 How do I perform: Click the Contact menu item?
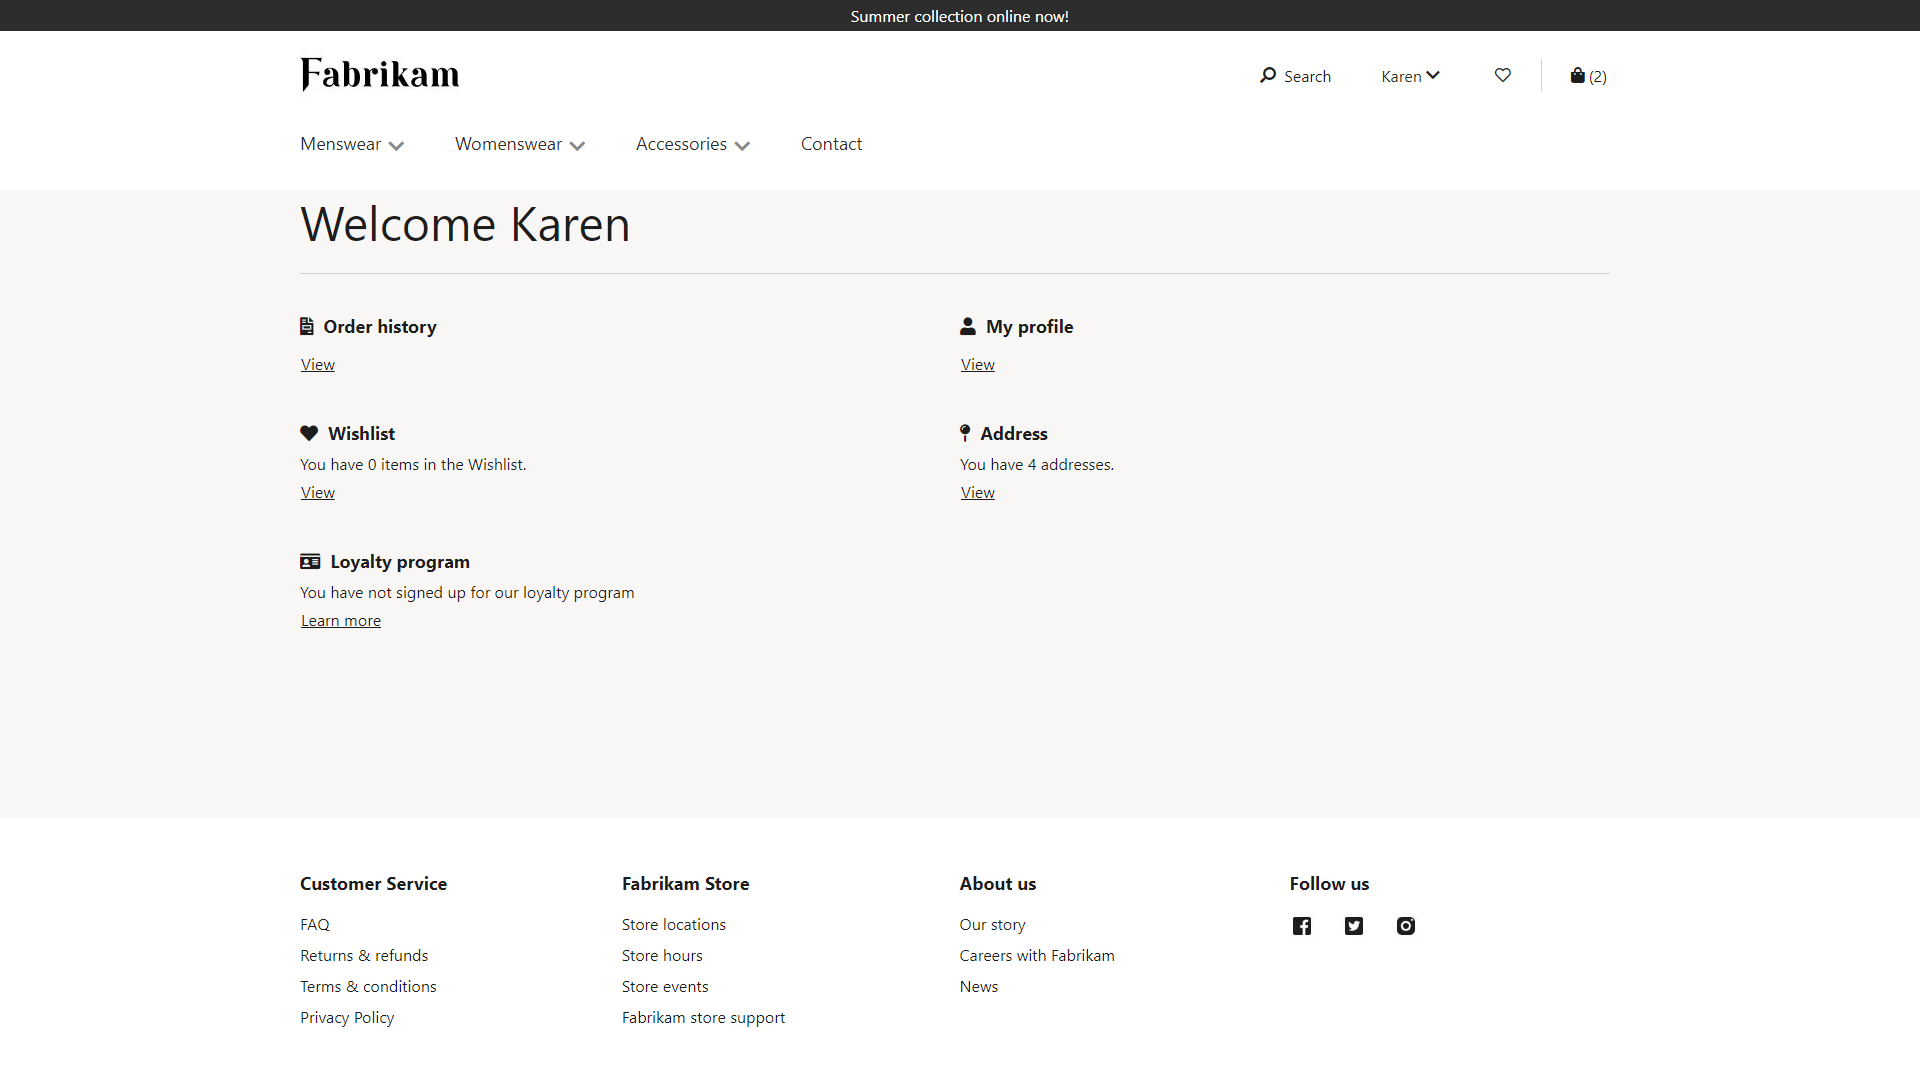(831, 142)
